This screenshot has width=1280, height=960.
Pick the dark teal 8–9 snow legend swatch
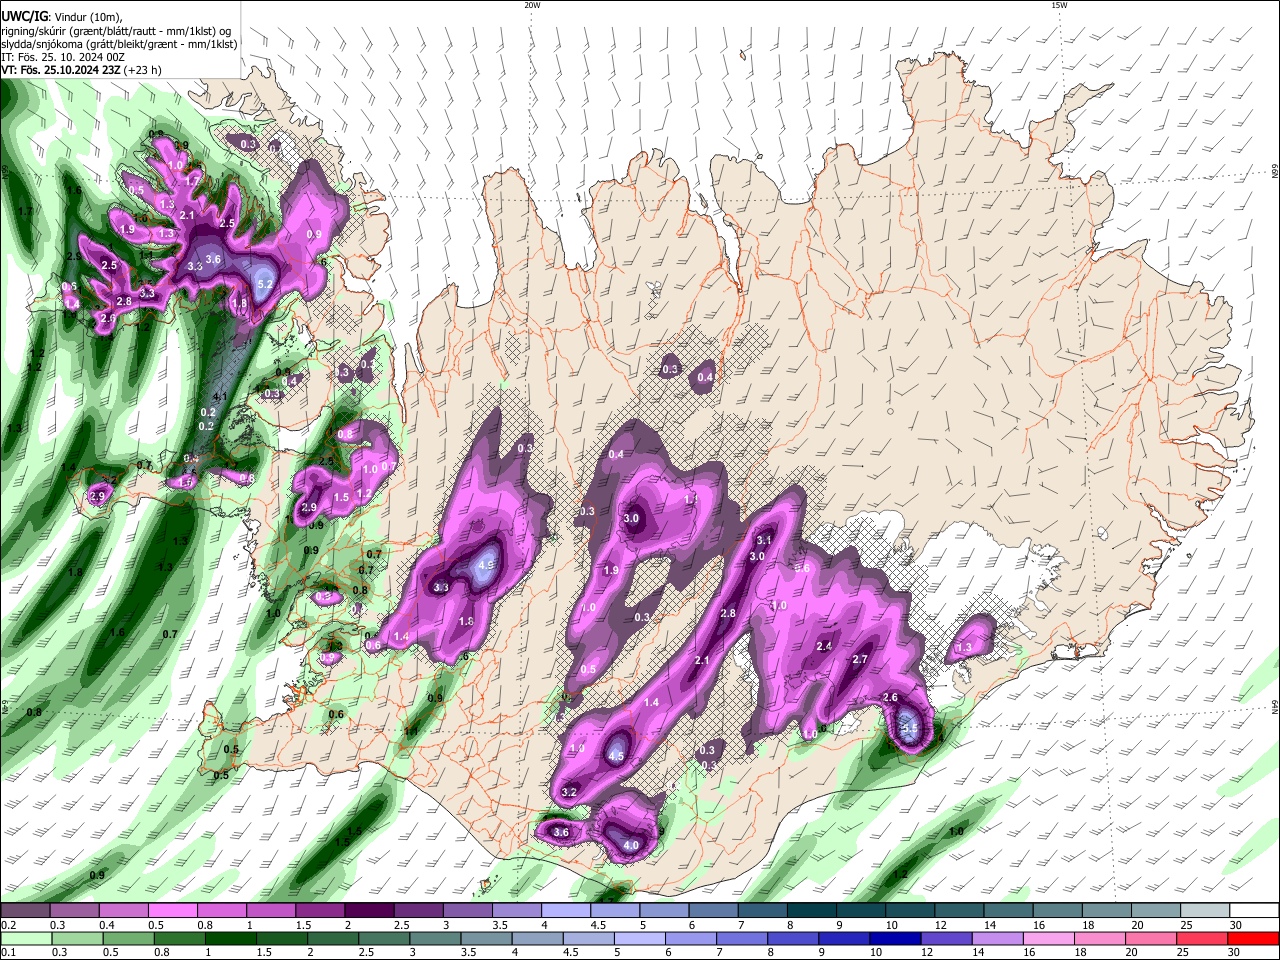coord(811,911)
